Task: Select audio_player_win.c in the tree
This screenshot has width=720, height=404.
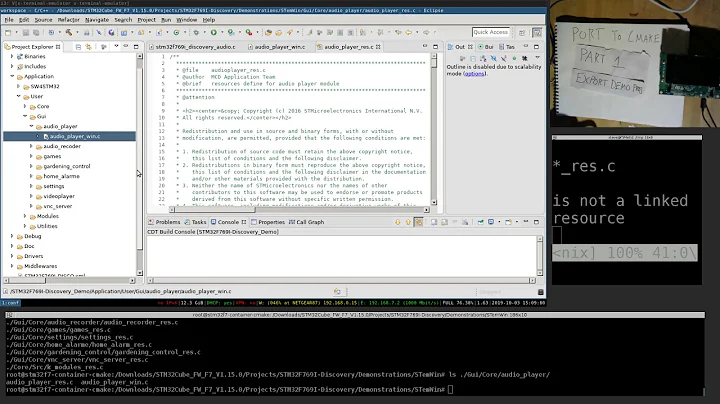Action: 72,136
